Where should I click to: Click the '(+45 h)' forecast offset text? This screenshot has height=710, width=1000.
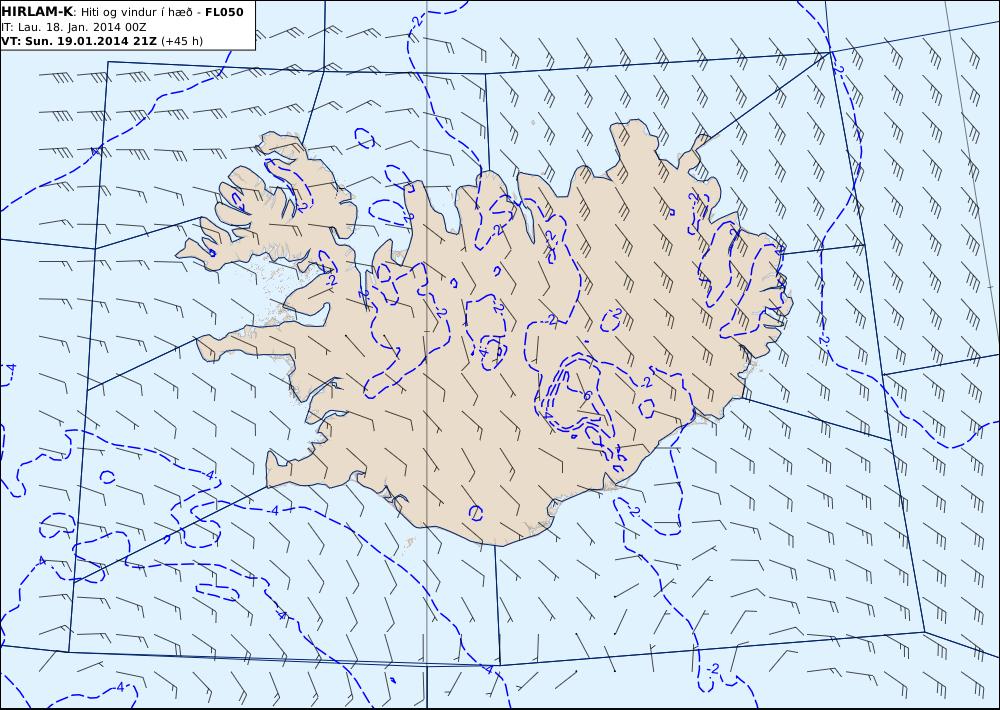pos(182,41)
